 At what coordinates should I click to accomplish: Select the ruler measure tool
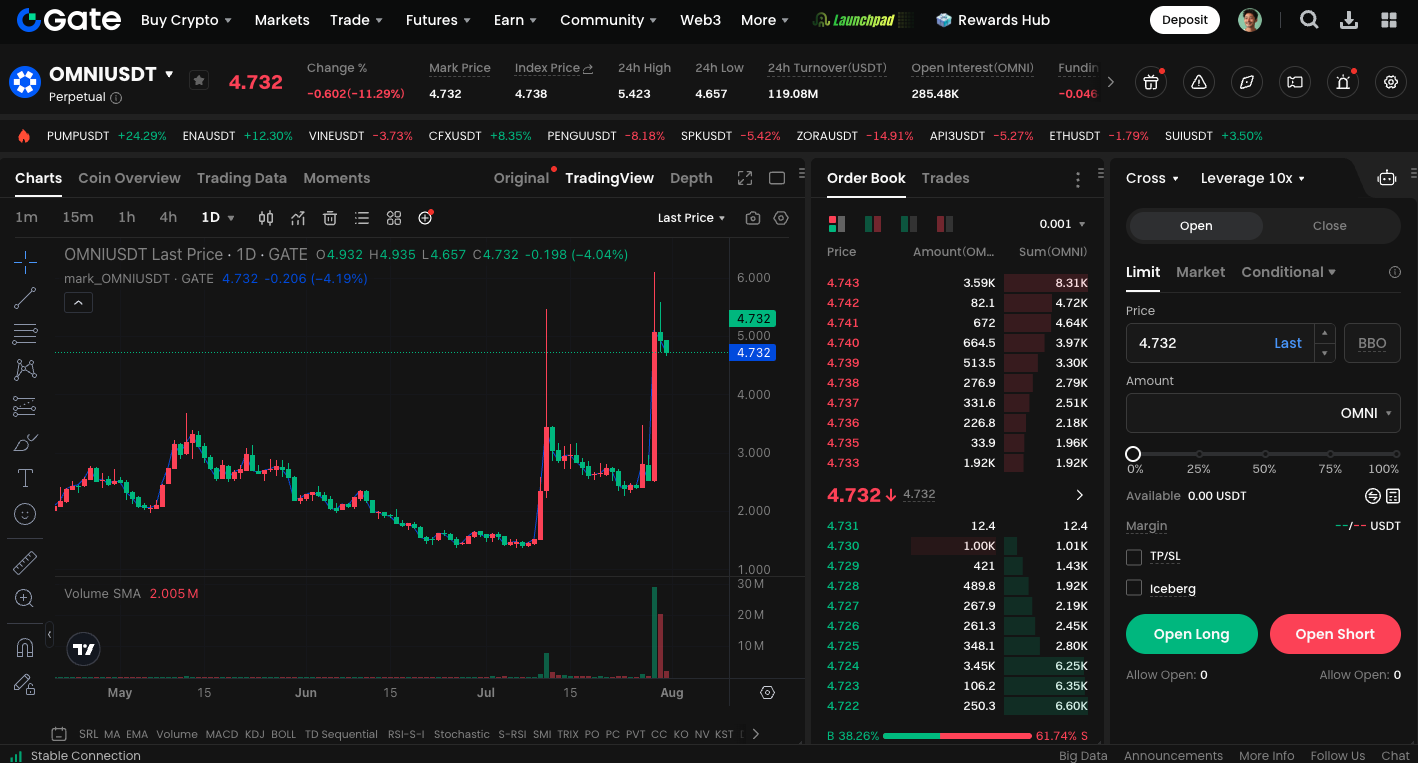click(26, 563)
